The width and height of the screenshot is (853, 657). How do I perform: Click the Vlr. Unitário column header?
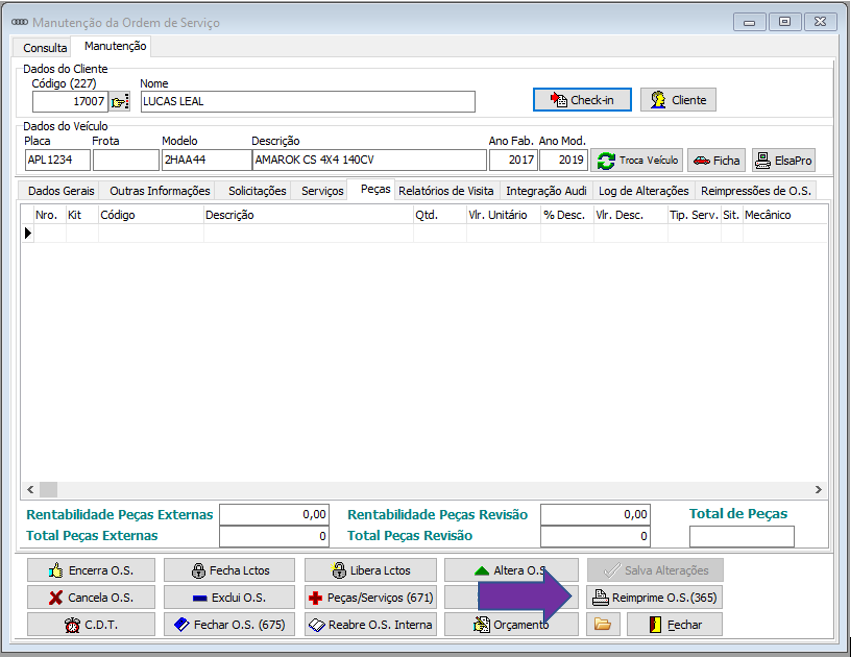click(503, 215)
